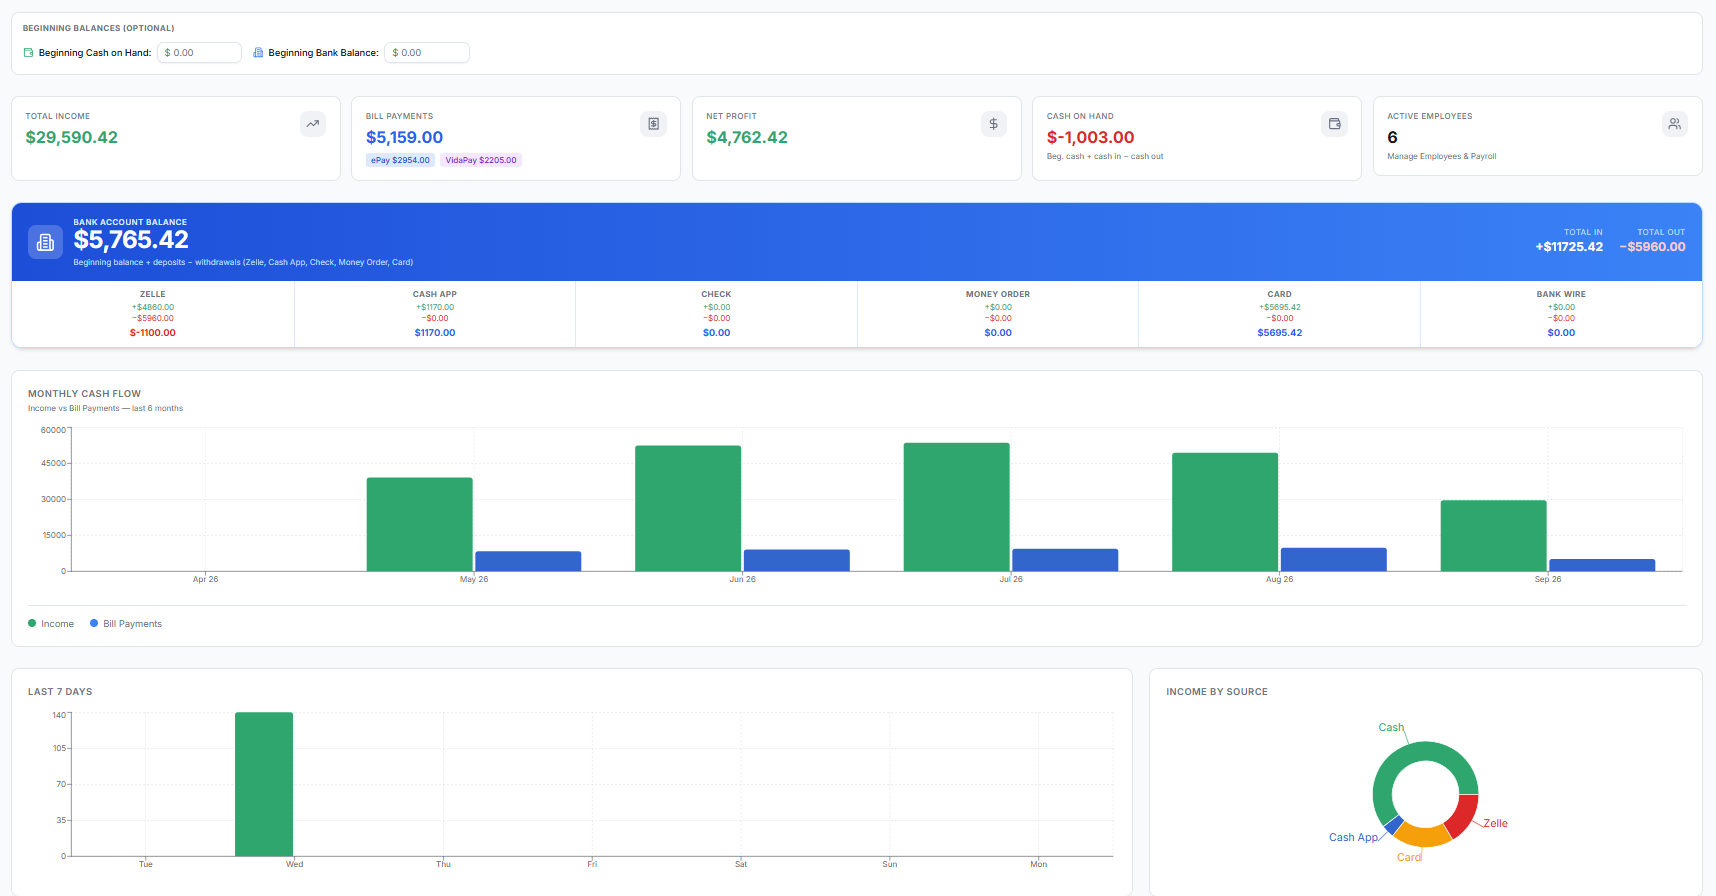Click the Total Income trend arrow icon
Viewport: 1716px width, 896px height.
pos(313,124)
